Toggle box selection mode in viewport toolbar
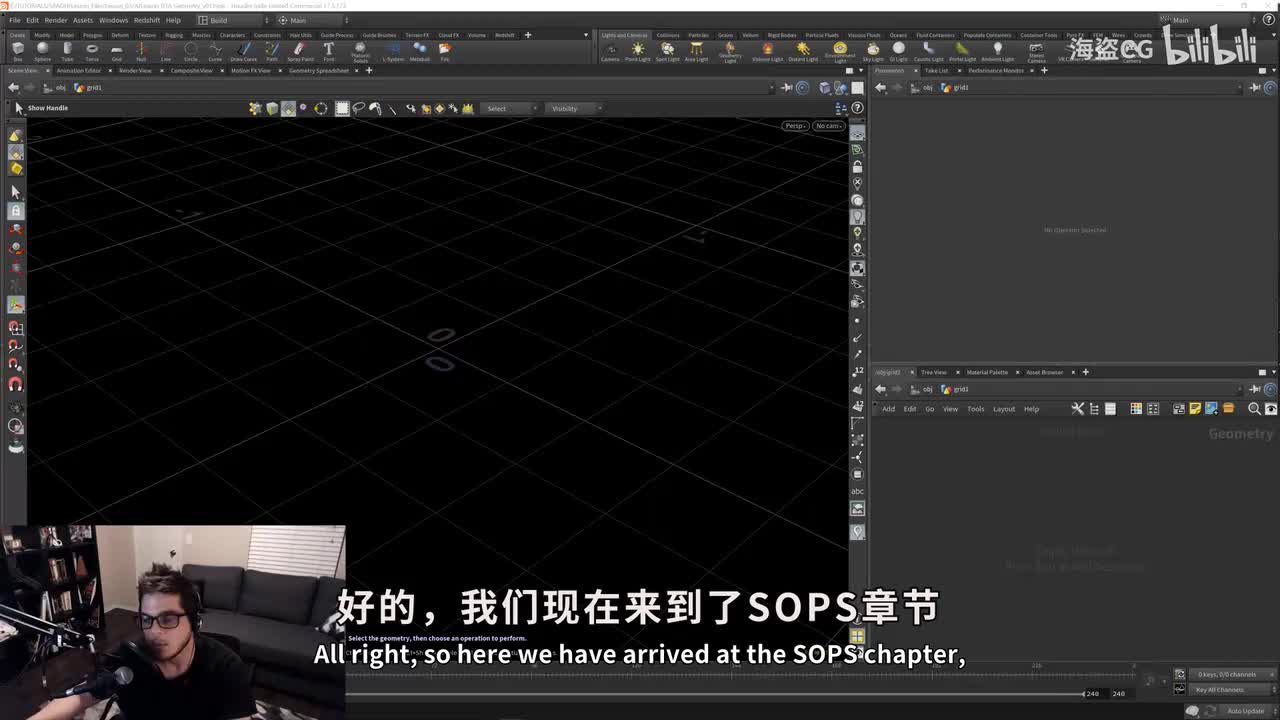The width and height of the screenshot is (1280, 720). [342, 108]
